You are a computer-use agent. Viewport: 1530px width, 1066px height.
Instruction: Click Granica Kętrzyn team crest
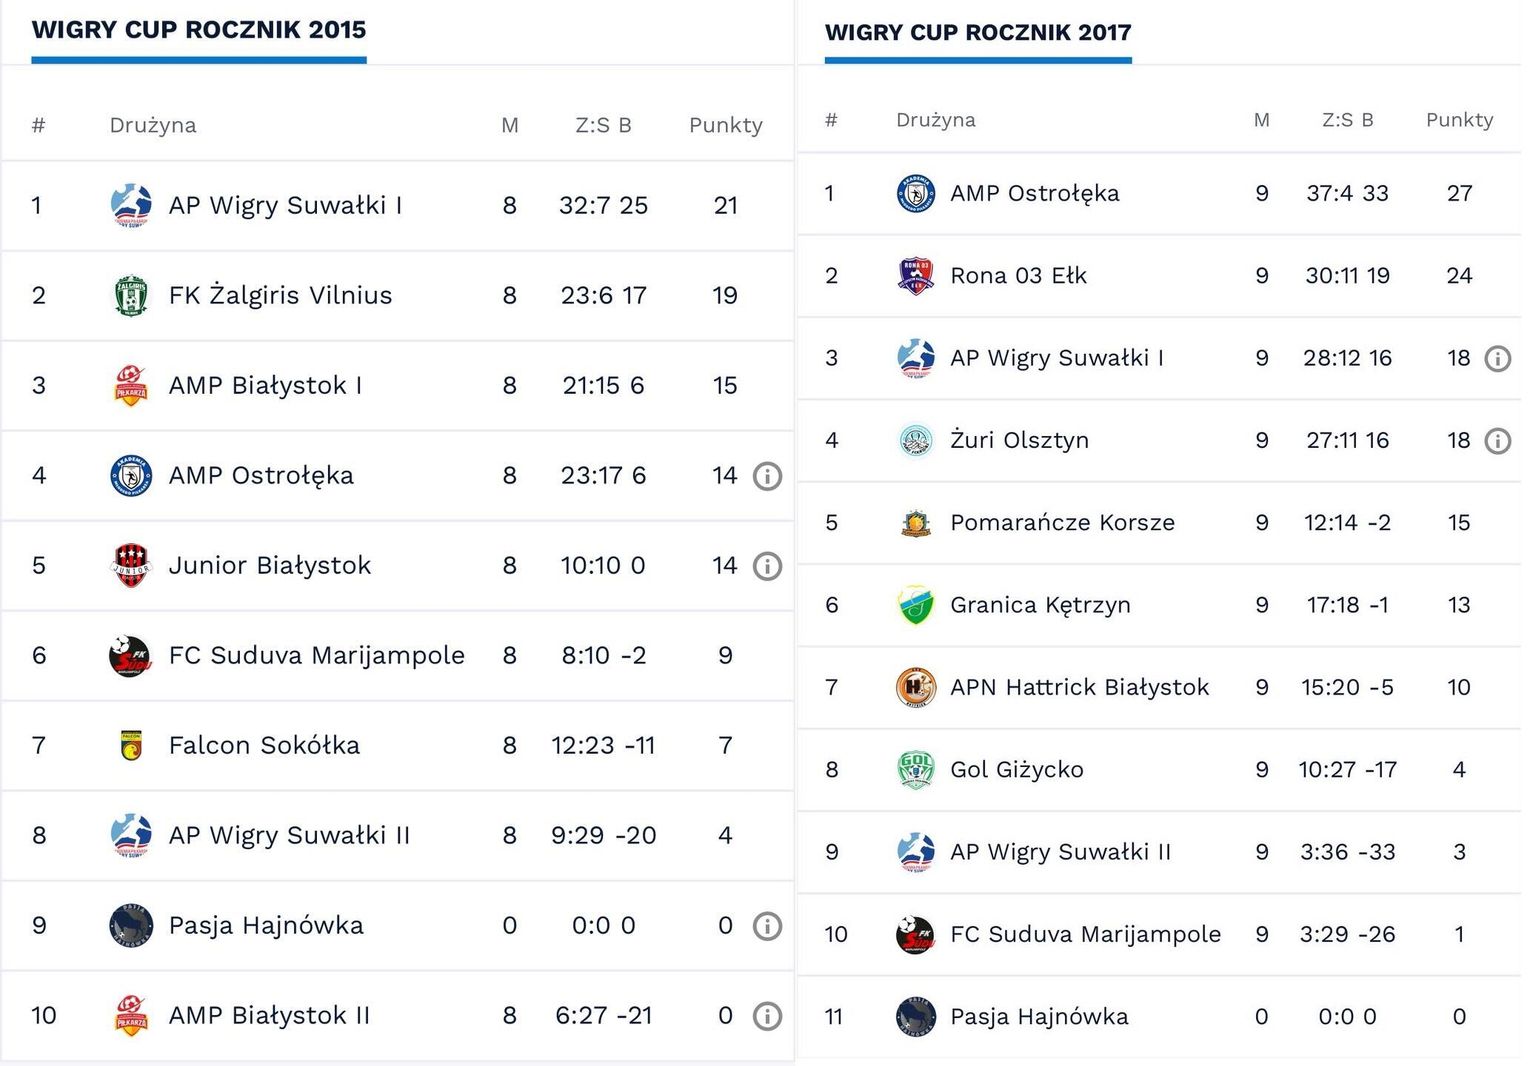(916, 605)
